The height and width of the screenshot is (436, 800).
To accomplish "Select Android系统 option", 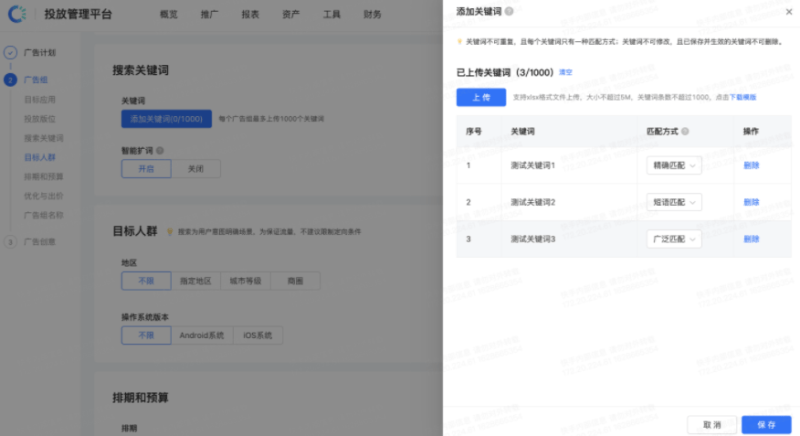I will [202, 335].
